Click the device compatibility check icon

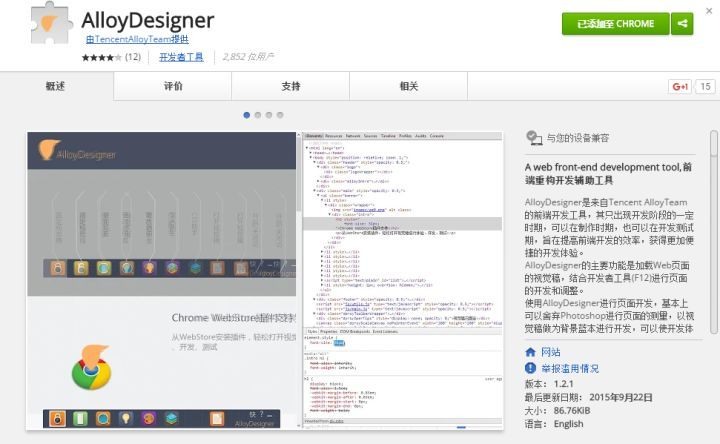point(534,138)
